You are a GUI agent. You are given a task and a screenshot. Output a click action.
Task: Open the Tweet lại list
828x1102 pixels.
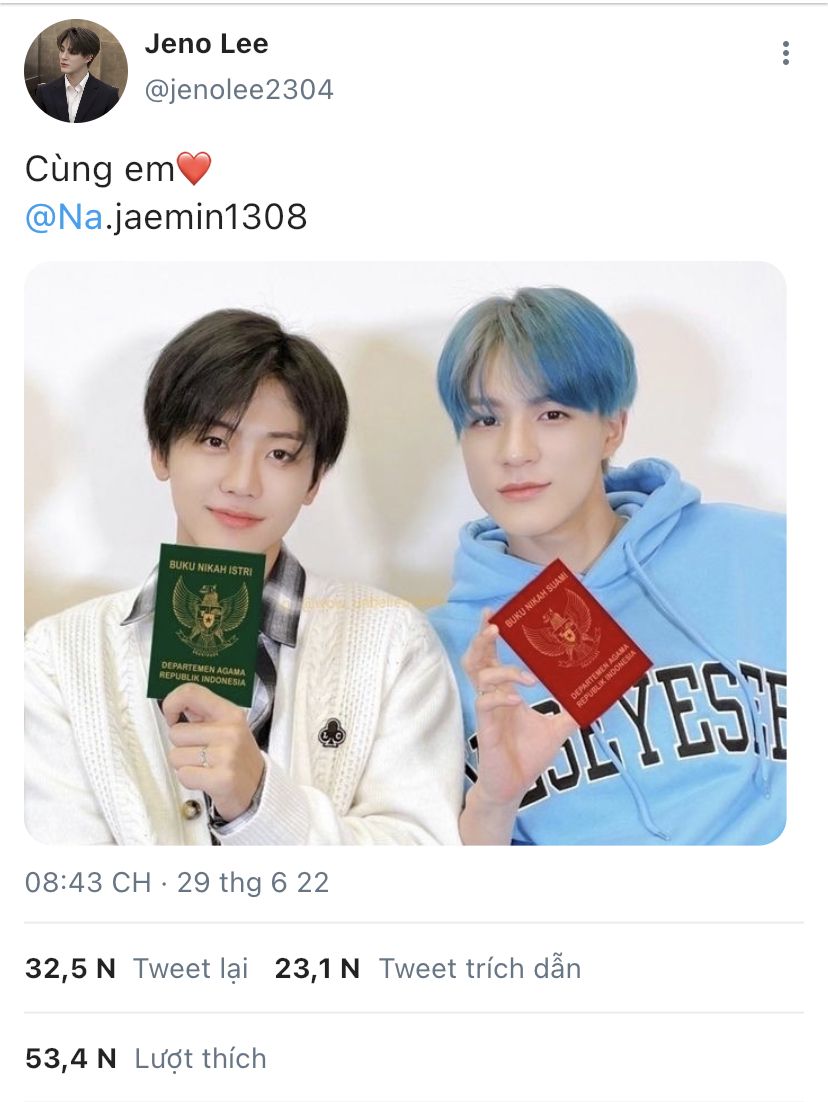[x=191, y=968]
